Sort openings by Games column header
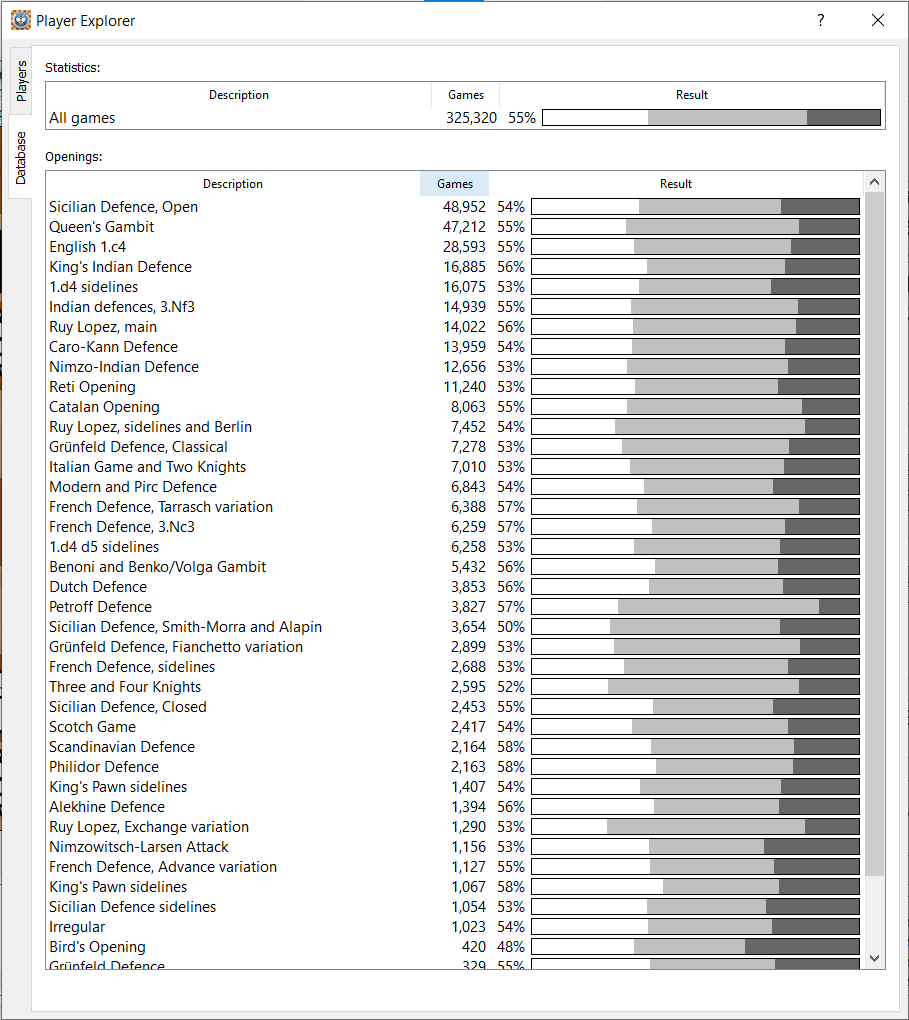Screen dimensions: 909x1020 click(455, 184)
